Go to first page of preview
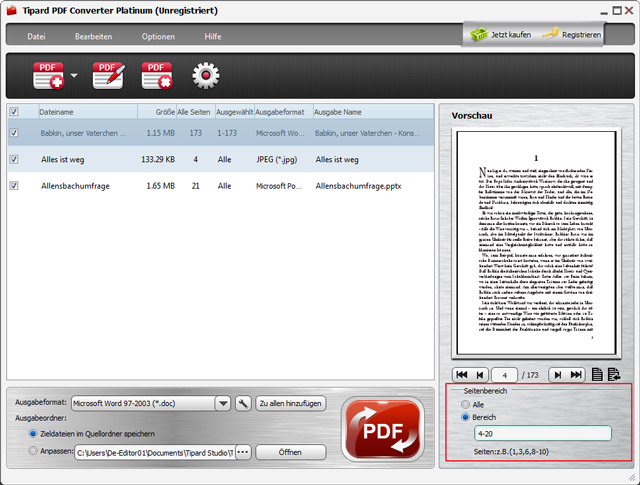The width and height of the screenshot is (640, 485). click(x=462, y=375)
